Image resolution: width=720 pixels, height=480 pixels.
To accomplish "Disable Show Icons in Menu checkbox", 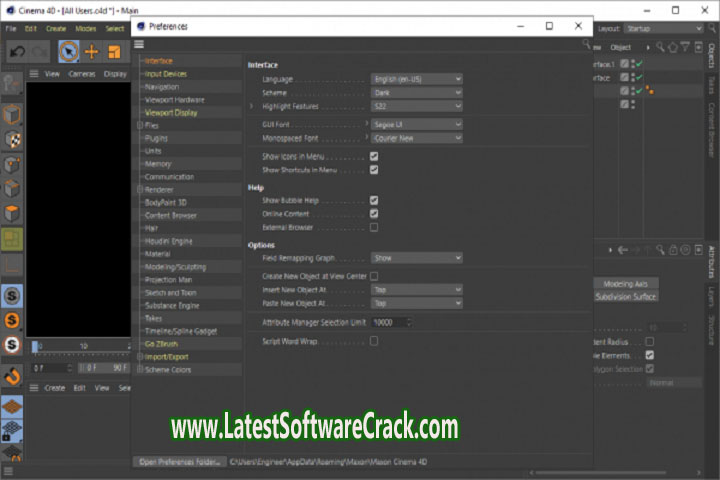I will (x=374, y=157).
